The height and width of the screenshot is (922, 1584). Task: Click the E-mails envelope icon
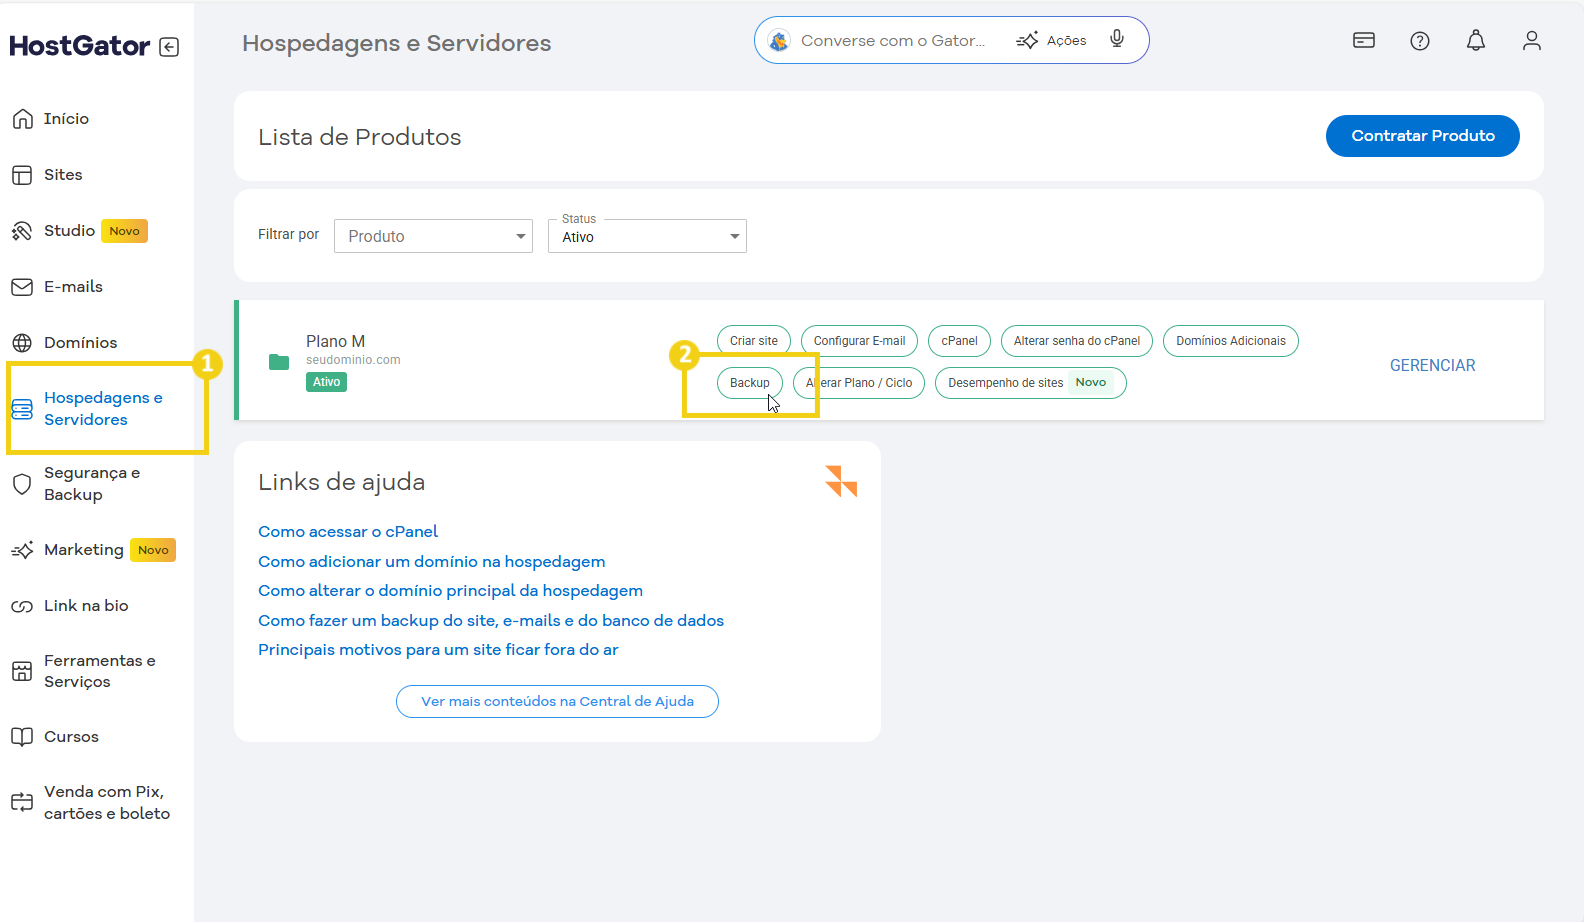(22, 287)
